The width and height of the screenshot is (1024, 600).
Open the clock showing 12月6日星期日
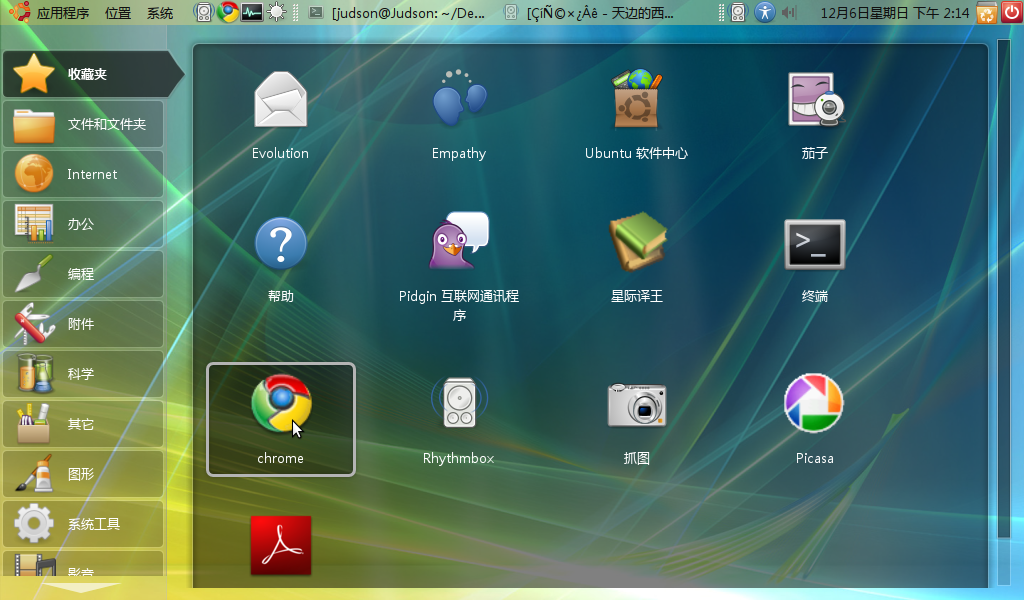894,13
